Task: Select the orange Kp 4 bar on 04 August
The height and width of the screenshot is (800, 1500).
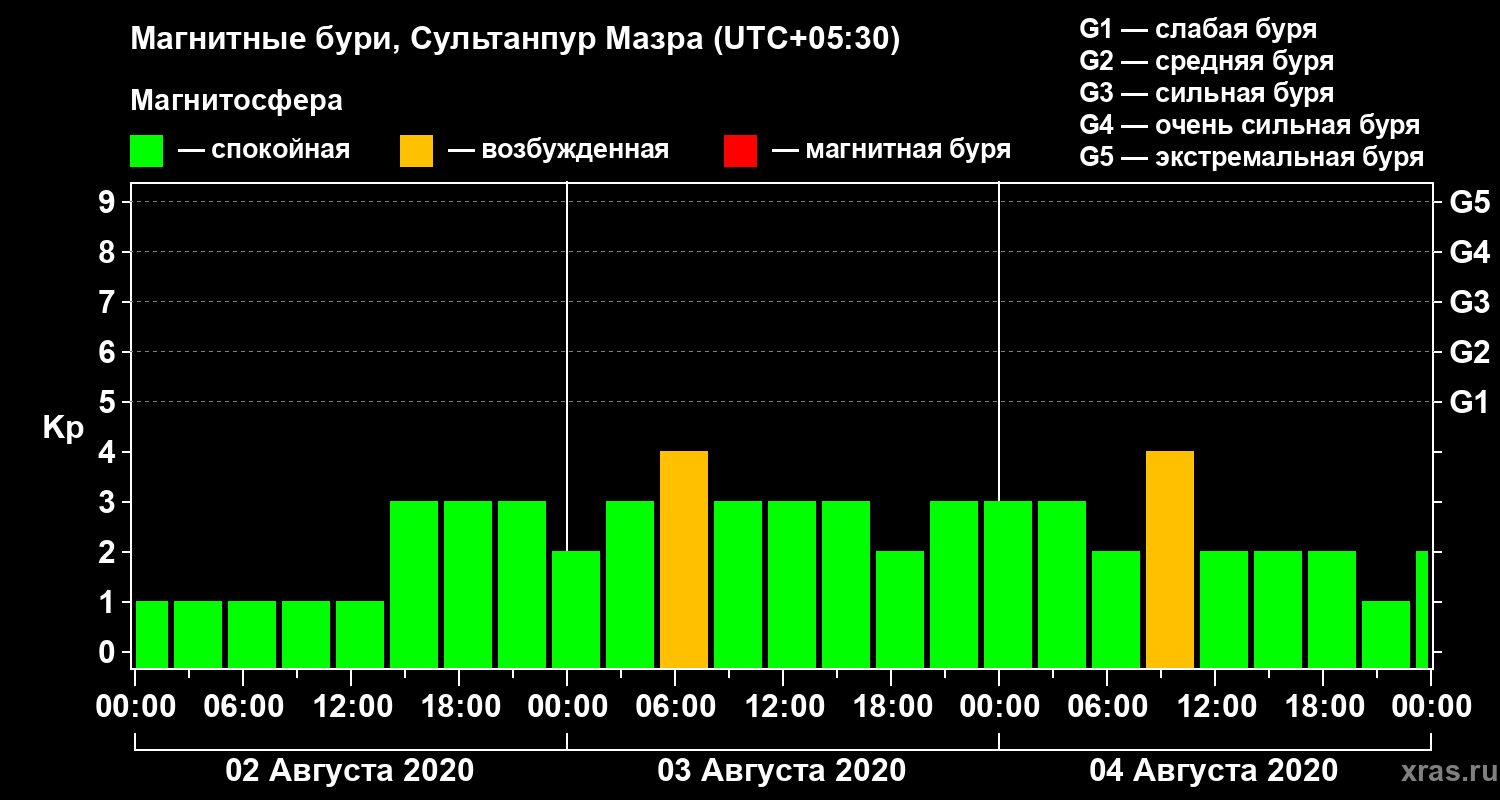Action: pyautogui.click(x=1170, y=560)
